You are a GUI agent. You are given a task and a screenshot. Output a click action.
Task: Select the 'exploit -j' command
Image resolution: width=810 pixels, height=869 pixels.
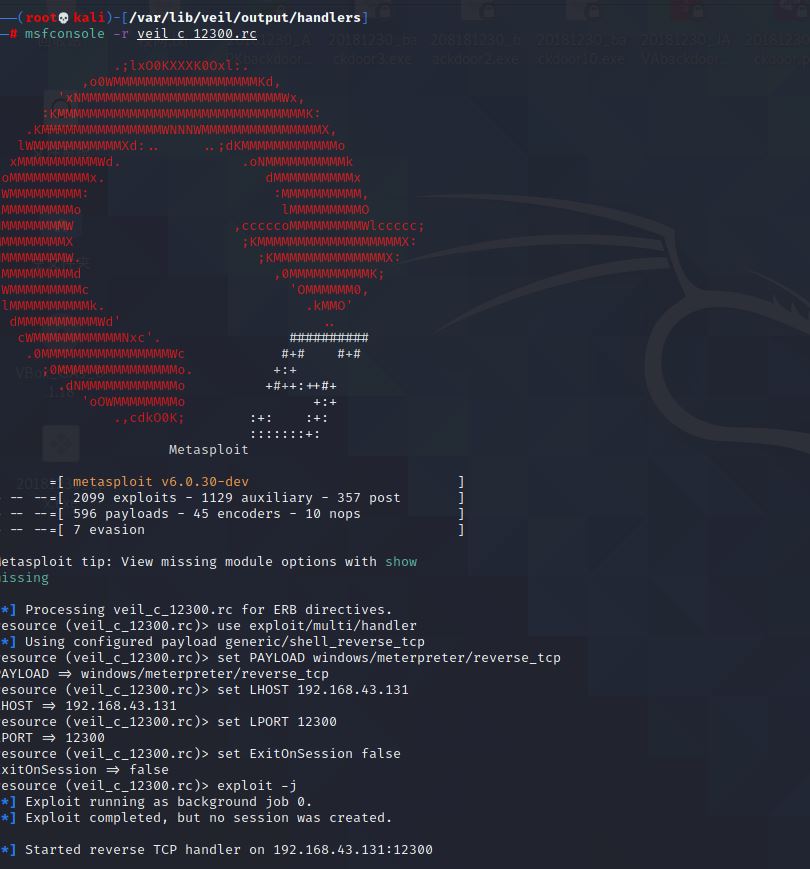[257, 786]
